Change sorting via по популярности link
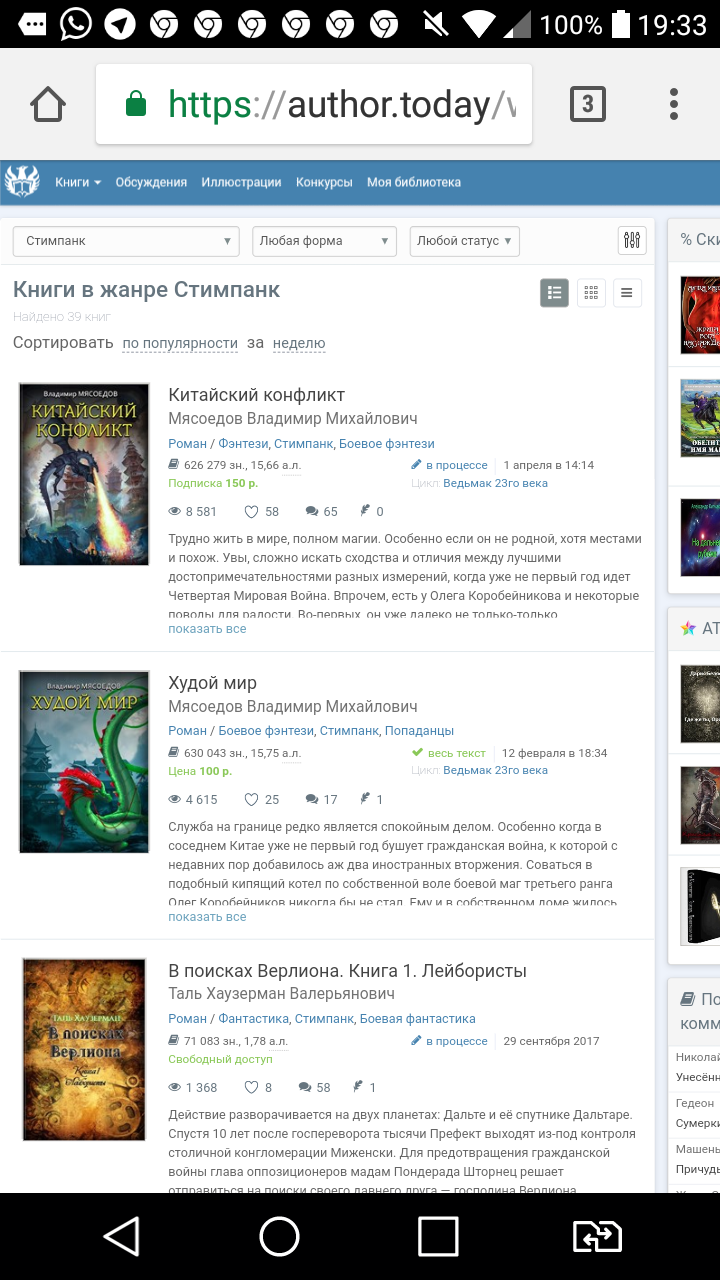 [x=180, y=343]
